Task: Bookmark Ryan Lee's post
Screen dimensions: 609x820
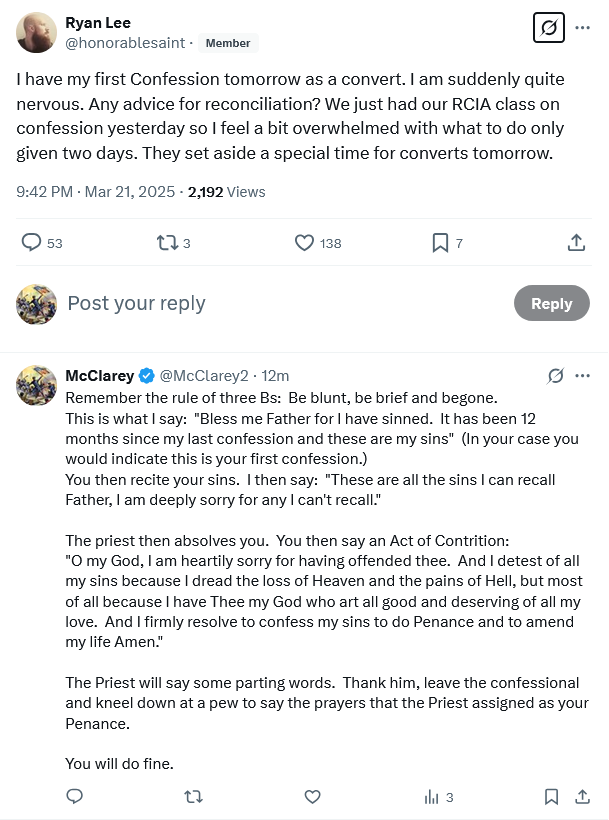Action: tap(440, 243)
